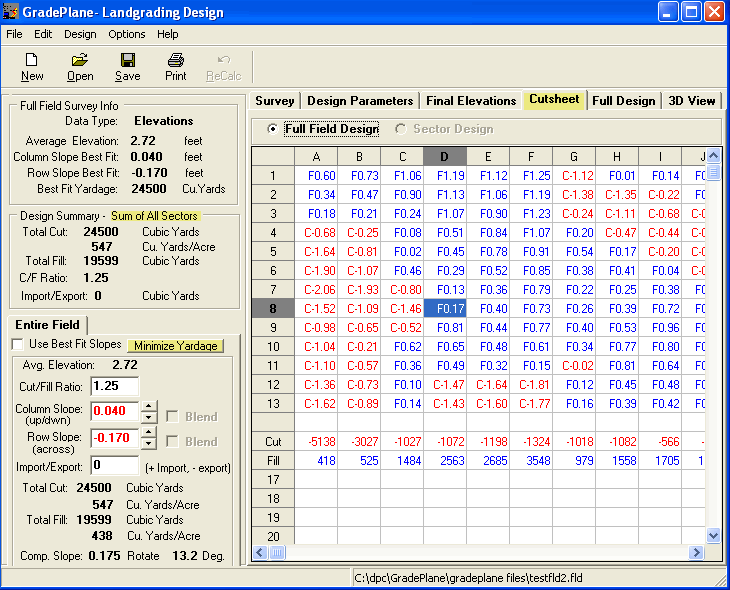Decrease Column Slope with down stepper
The height and width of the screenshot is (590, 730).
(x=149, y=418)
